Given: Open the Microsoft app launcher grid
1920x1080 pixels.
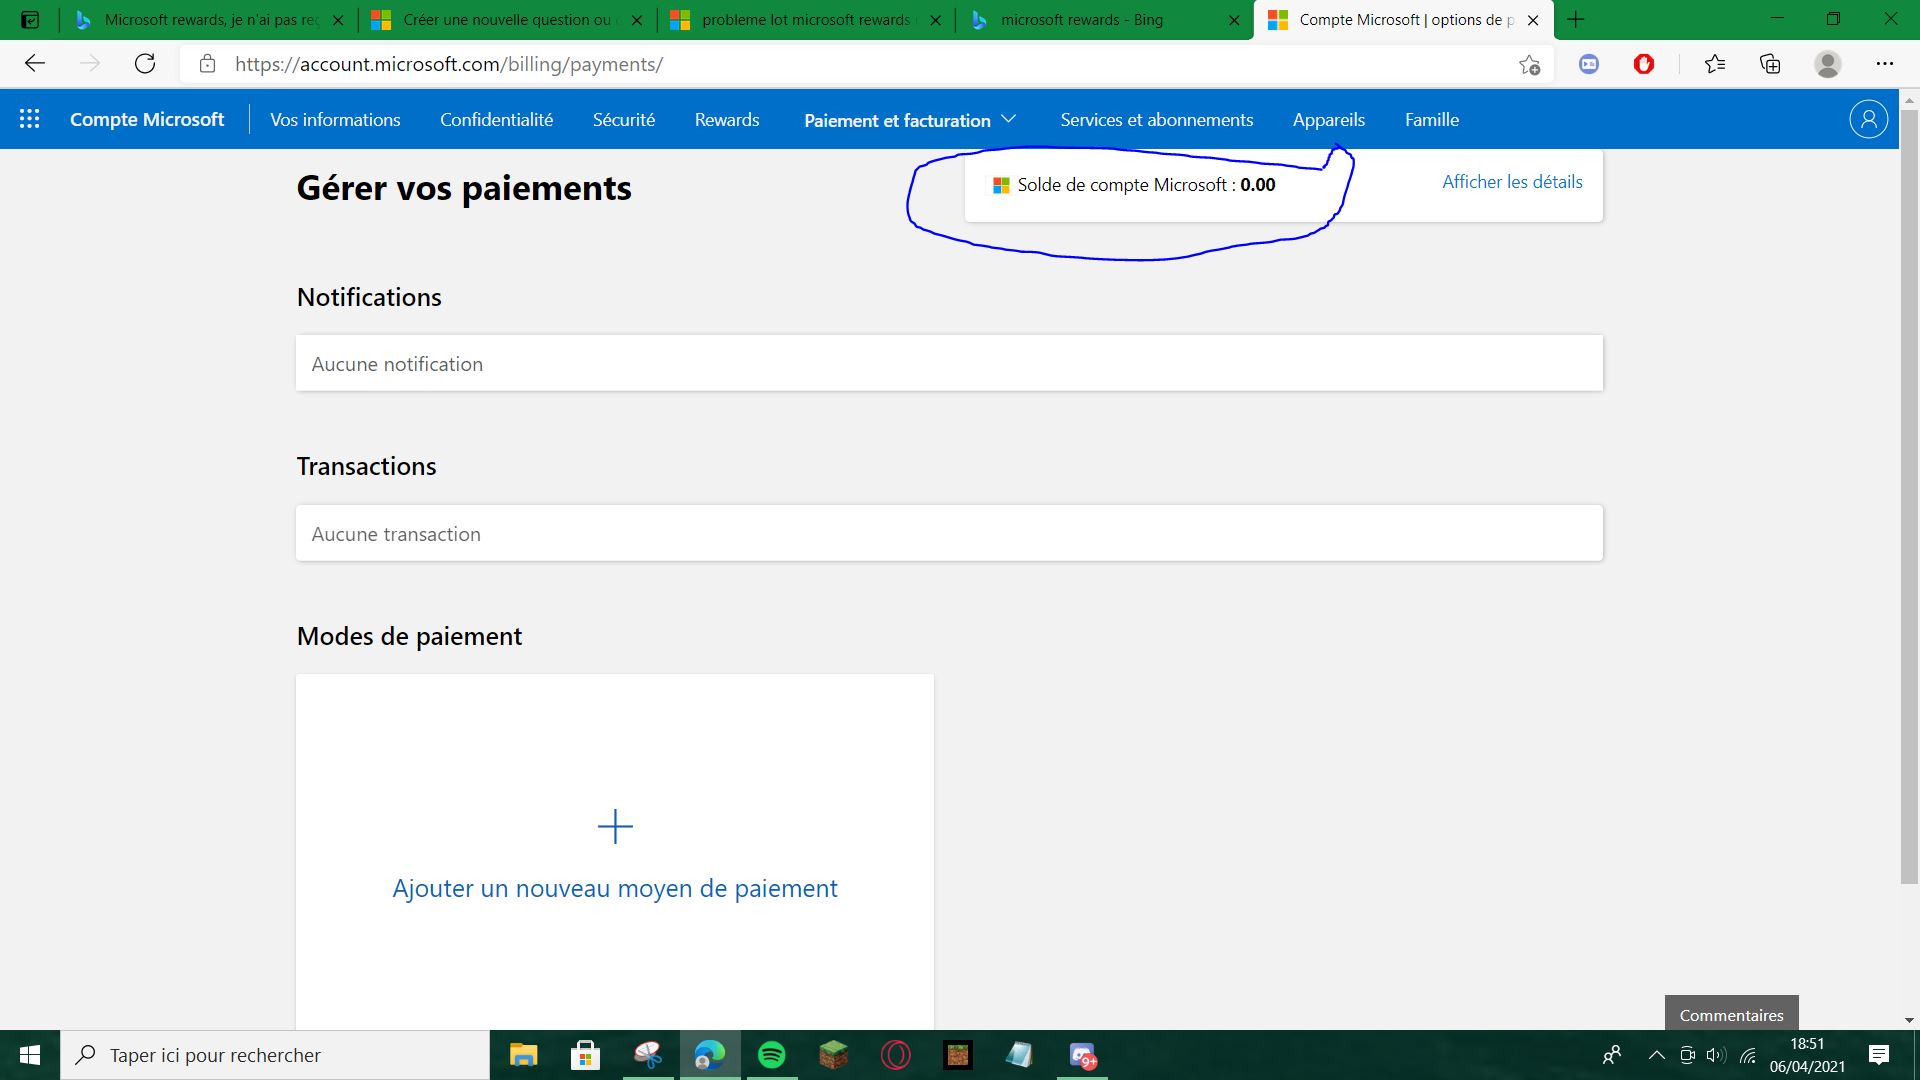Looking at the screenshot, I should coord(29,119).
